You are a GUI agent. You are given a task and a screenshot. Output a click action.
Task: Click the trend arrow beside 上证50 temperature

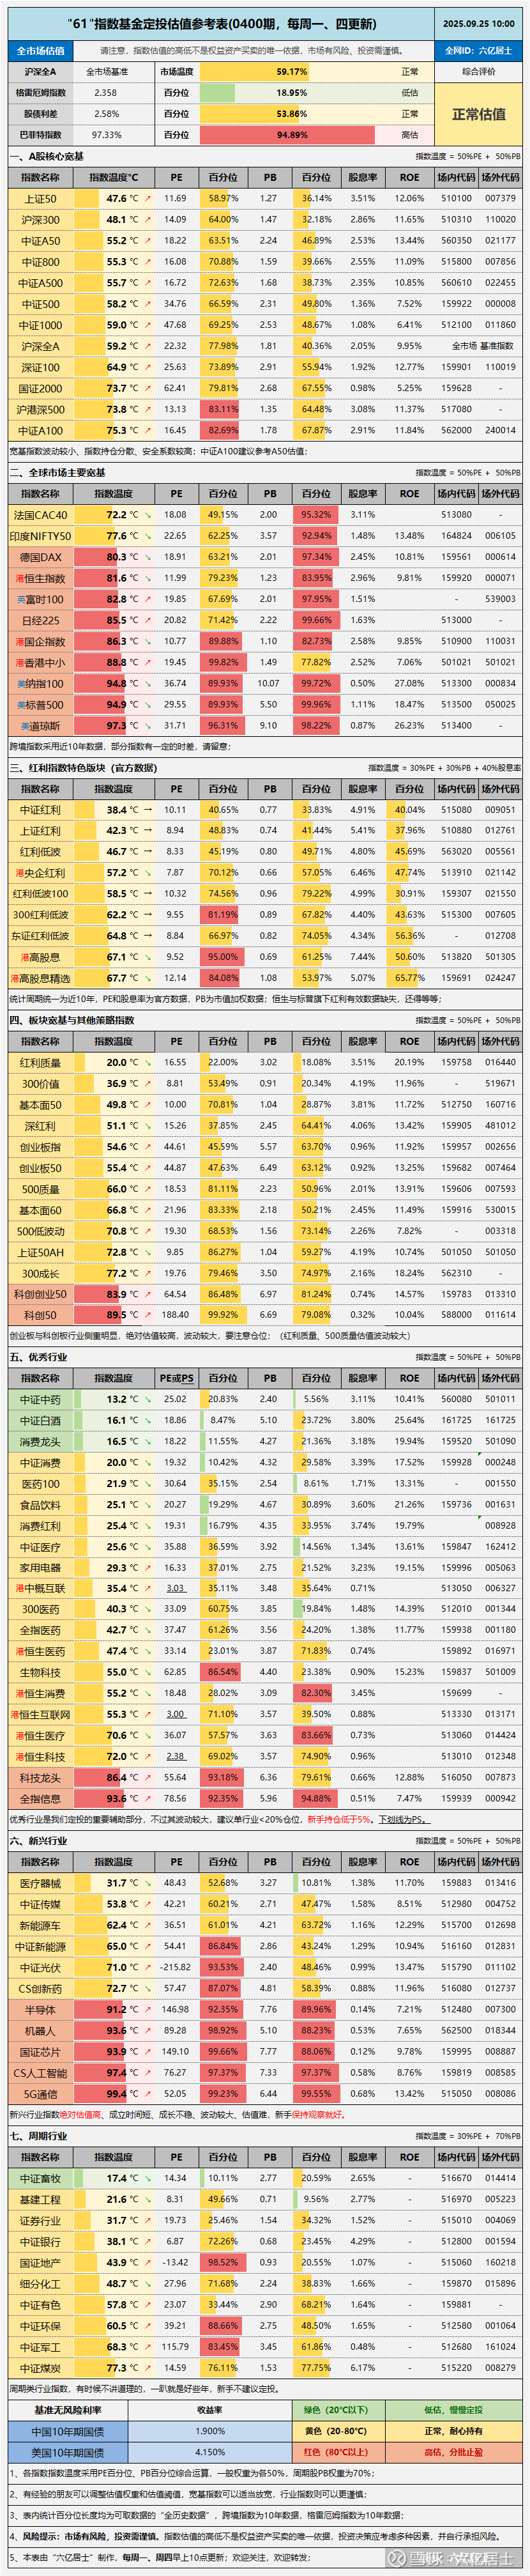(148, 199)
